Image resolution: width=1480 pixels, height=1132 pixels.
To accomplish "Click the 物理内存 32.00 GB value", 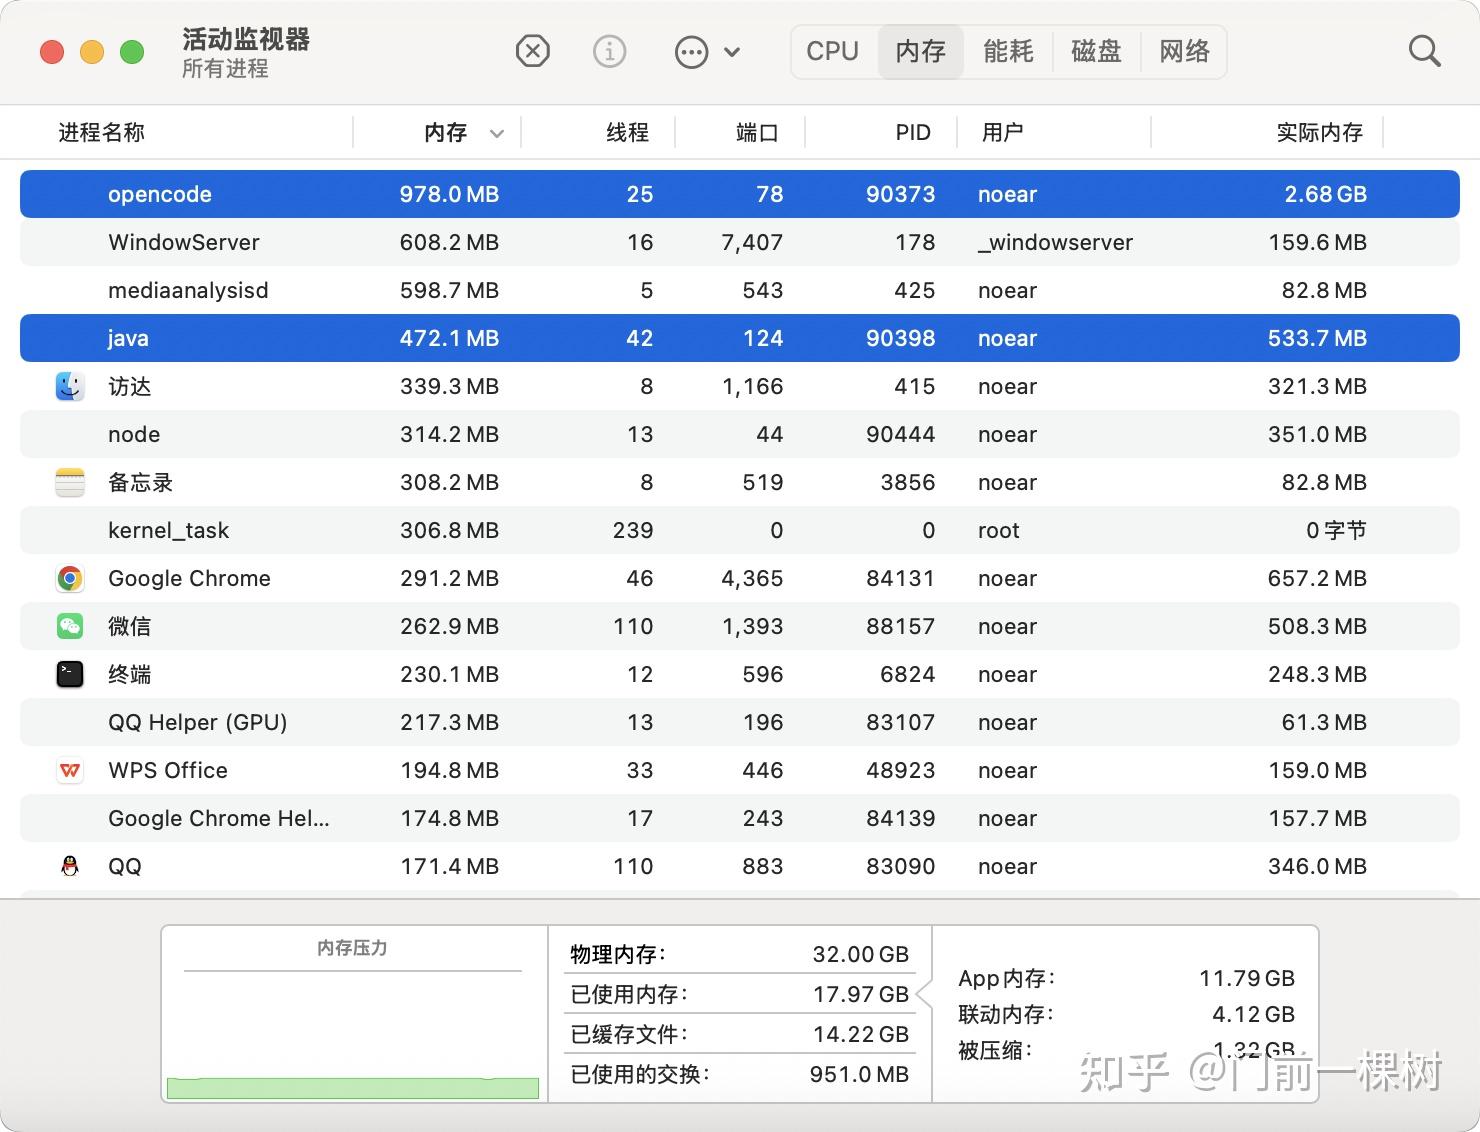I will [860, 954].
